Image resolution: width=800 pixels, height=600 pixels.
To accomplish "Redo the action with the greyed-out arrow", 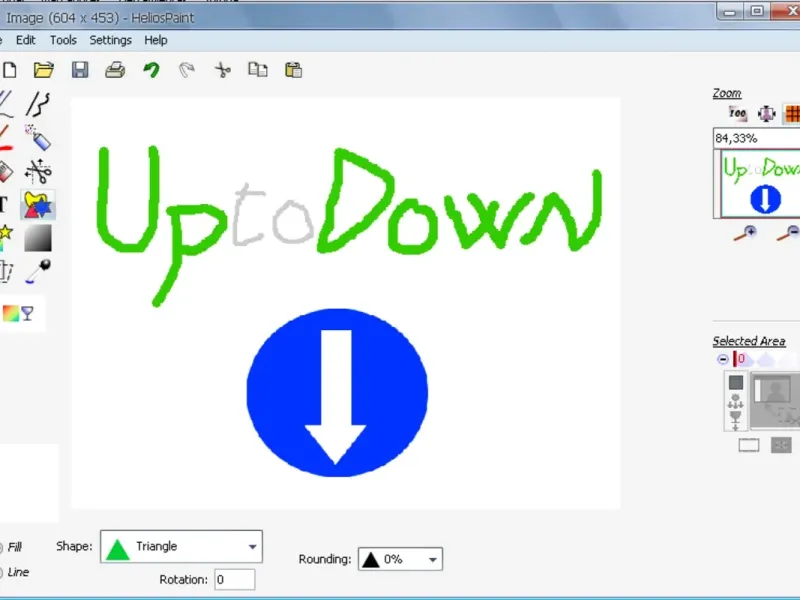I will tap(187, 70).
